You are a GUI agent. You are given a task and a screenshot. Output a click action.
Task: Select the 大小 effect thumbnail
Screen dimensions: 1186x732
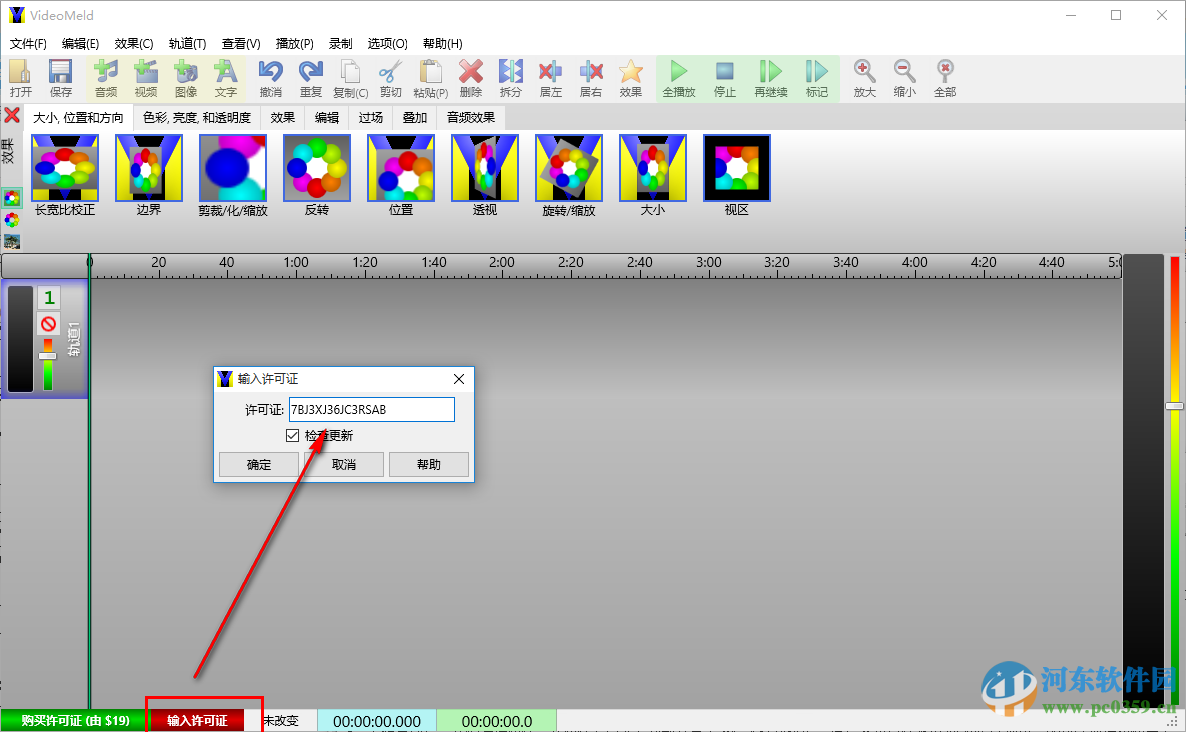653,168
